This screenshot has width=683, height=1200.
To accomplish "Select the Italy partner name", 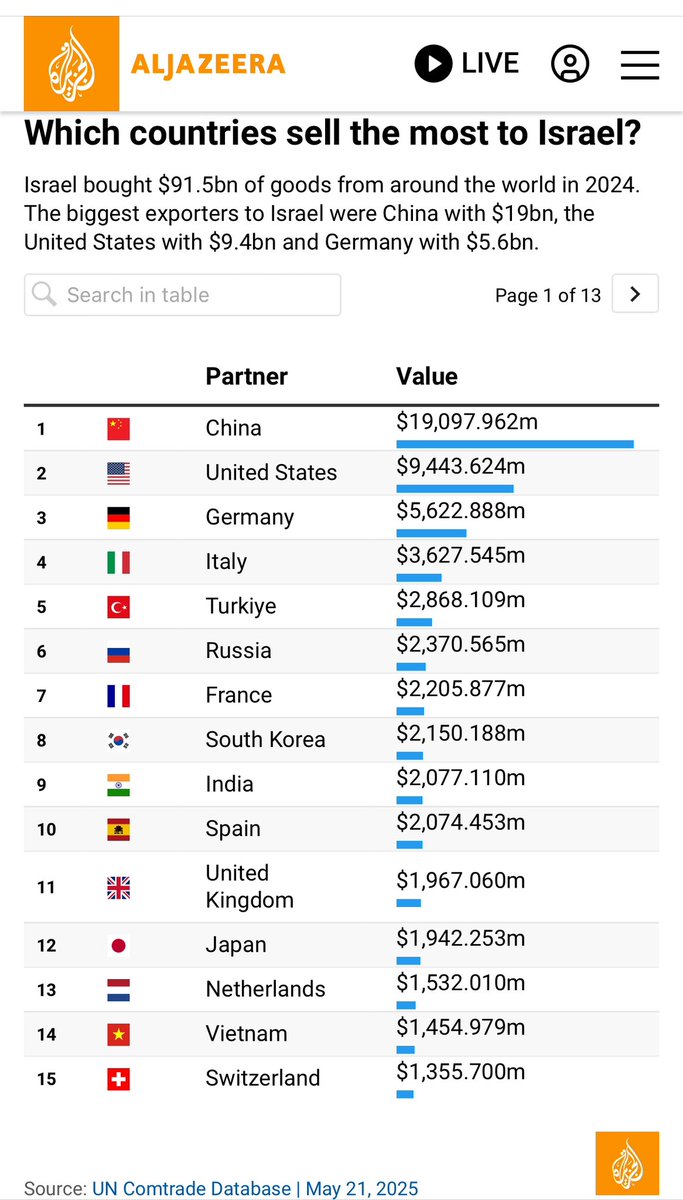I will pyautogui.click(x=226, y=562).
